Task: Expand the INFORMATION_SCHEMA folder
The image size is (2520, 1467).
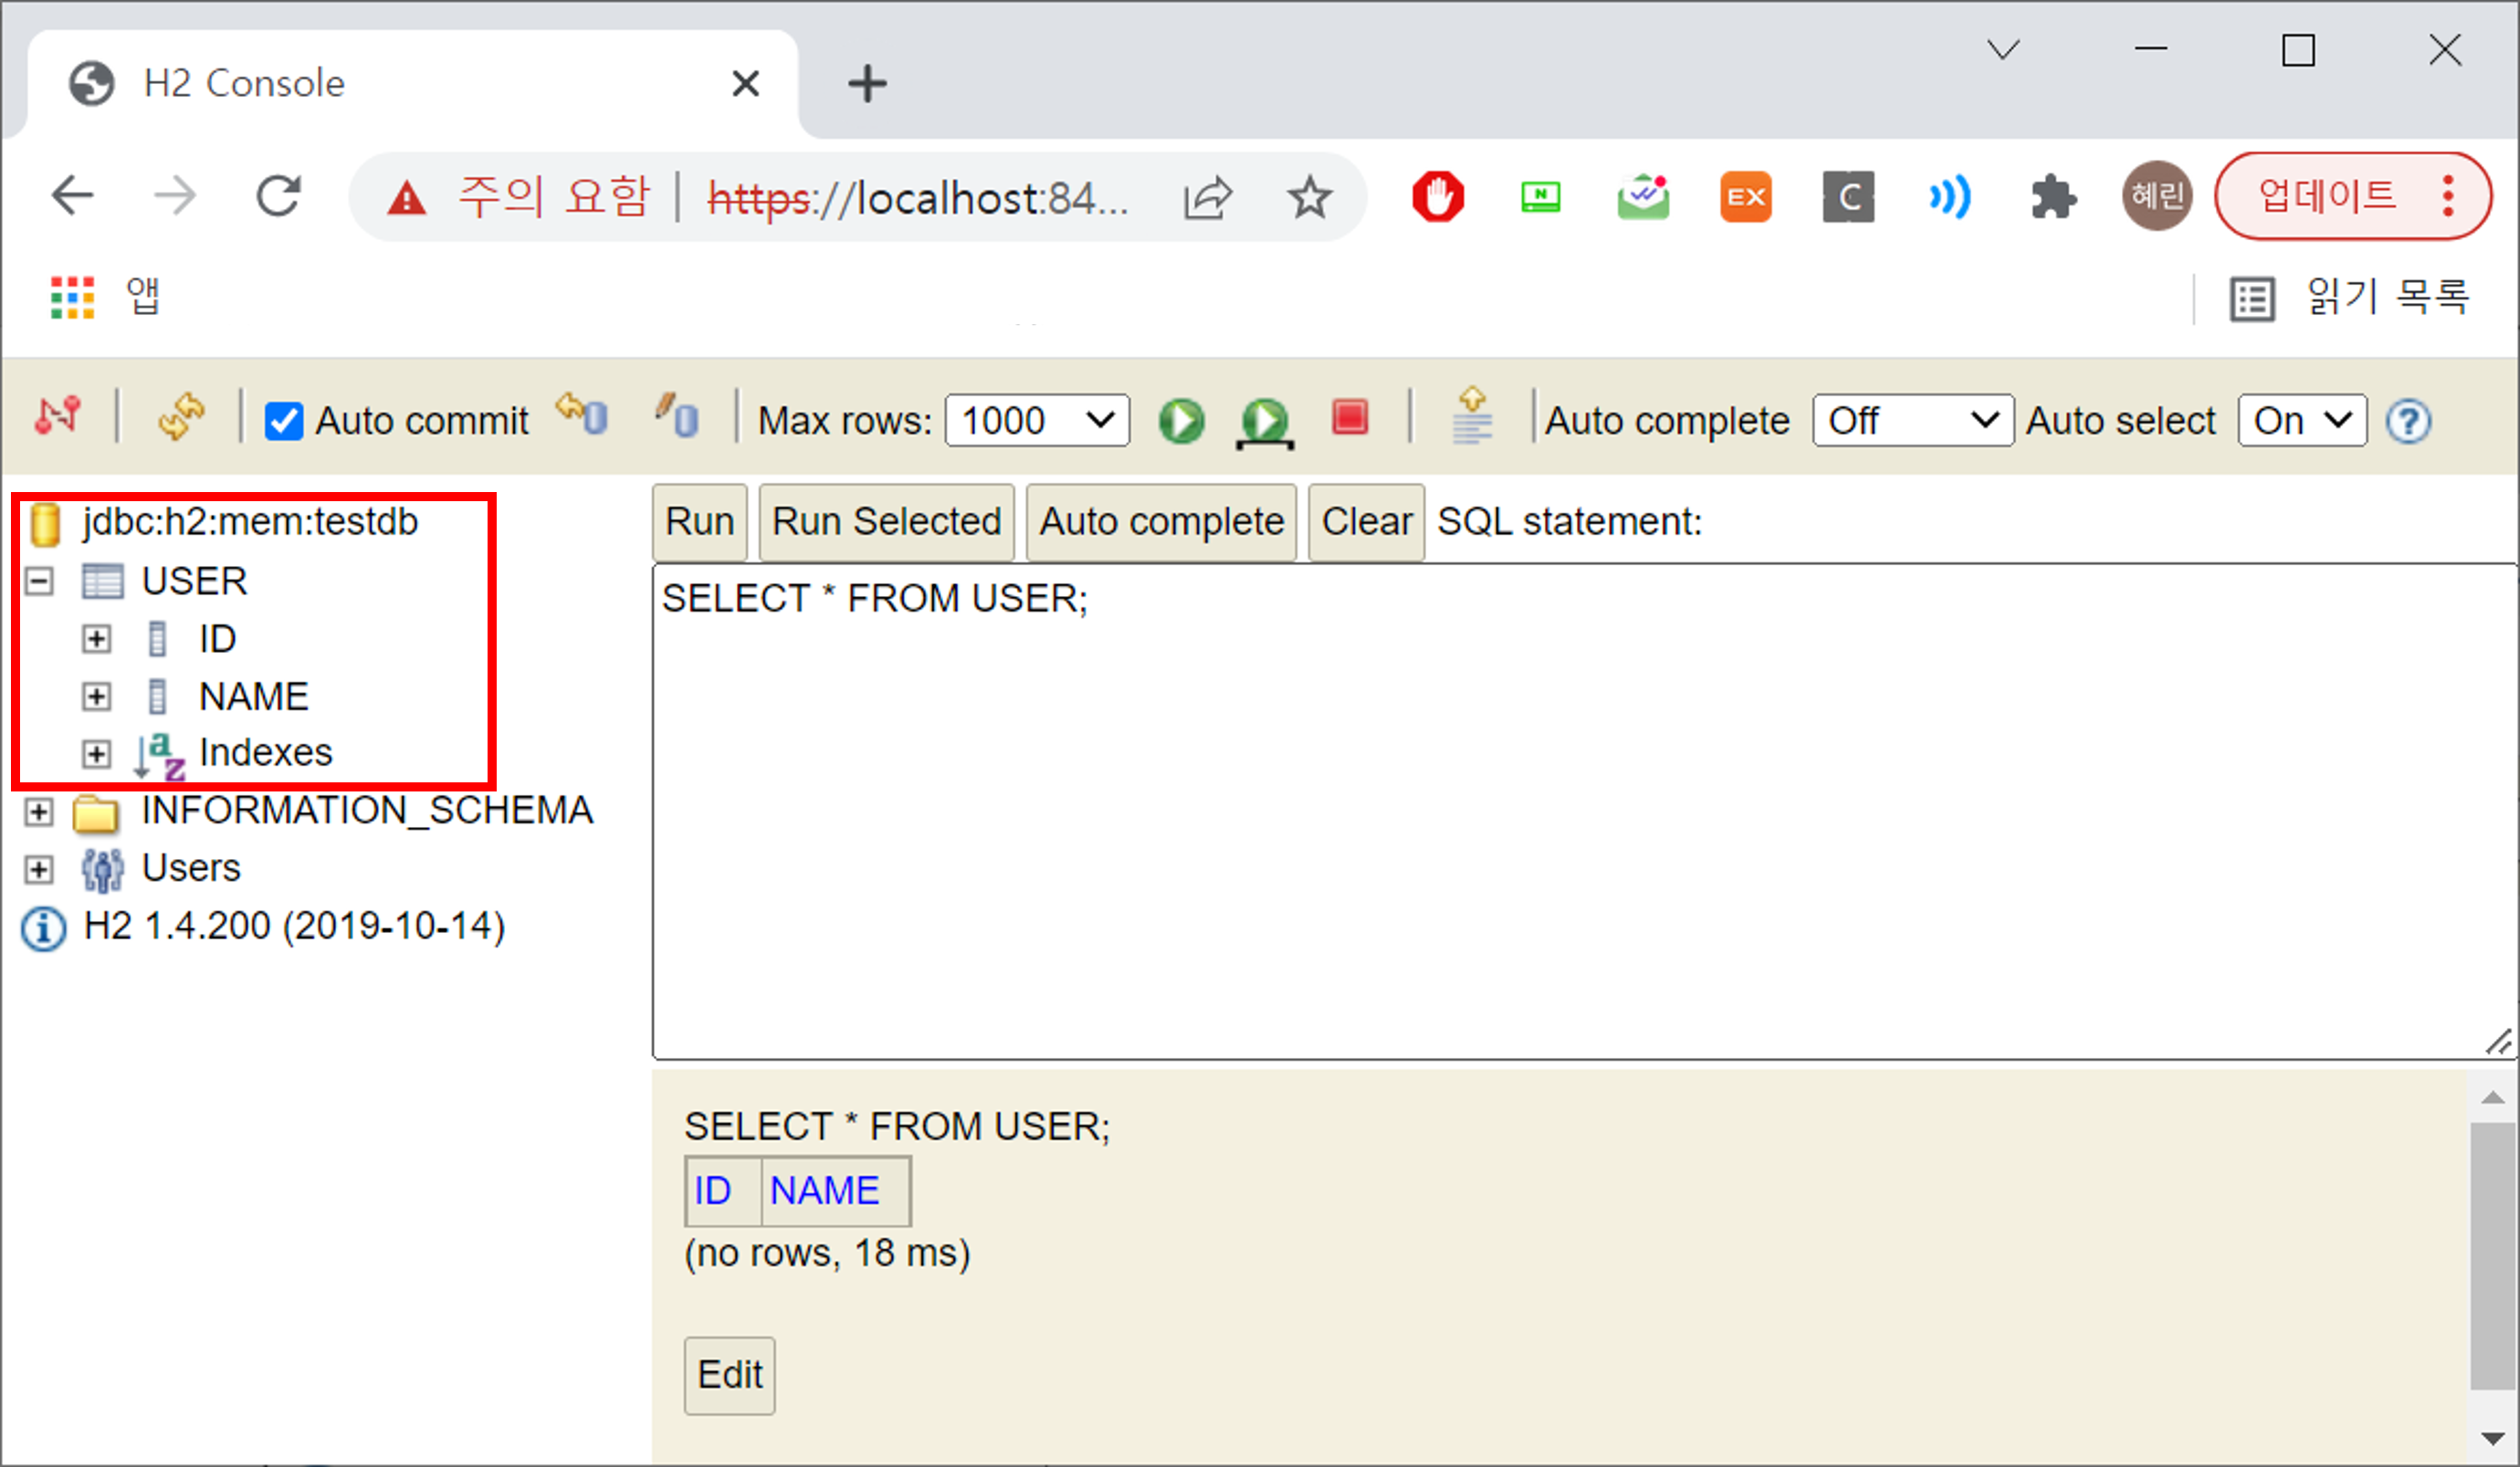Action: pyautogui.click(x=39, y=811)
